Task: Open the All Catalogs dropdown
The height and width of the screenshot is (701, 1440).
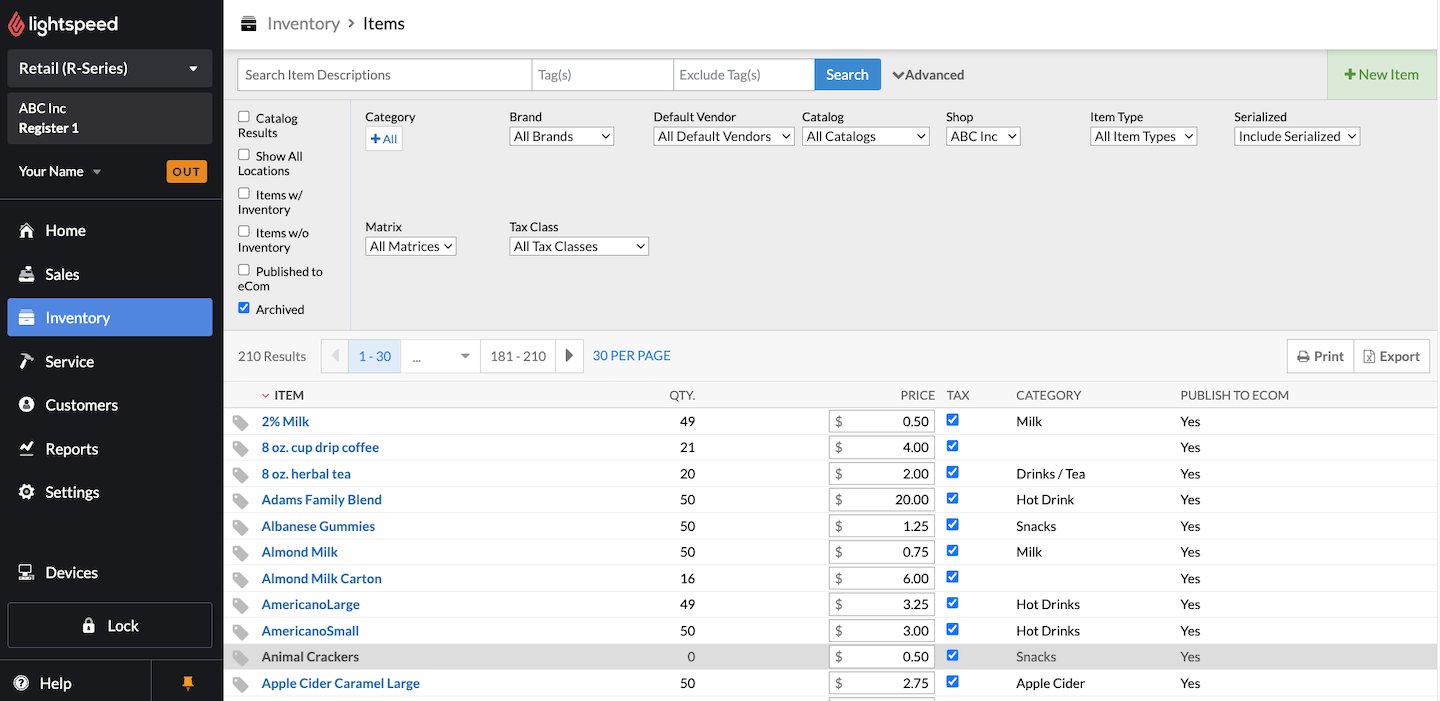Action: (x=866, y=136)
